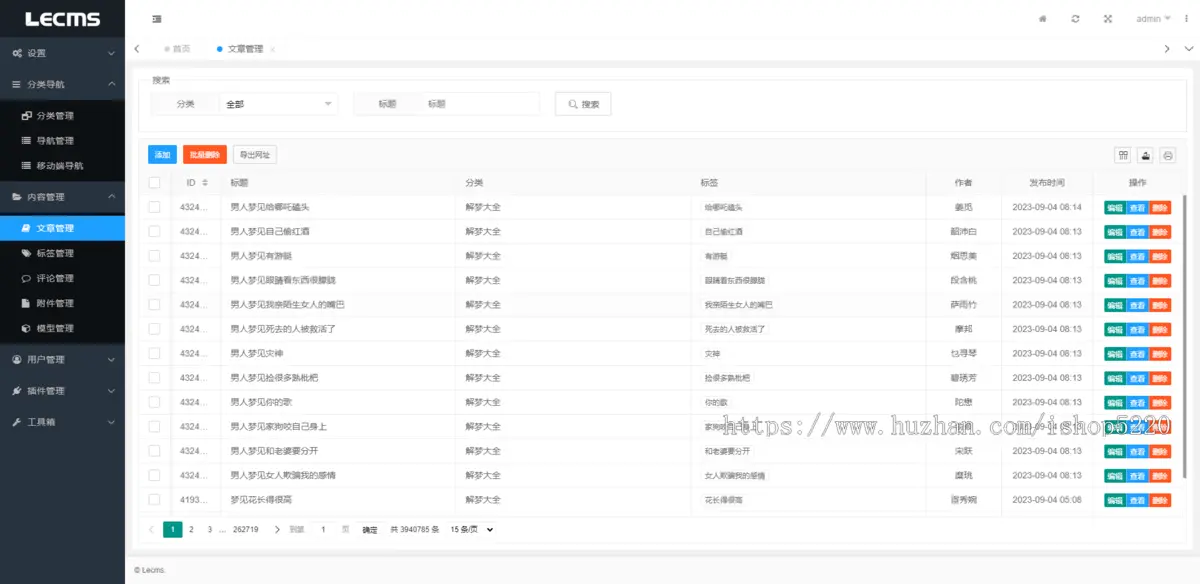Click the refresh icon in top header

(x=1075, y=19)
